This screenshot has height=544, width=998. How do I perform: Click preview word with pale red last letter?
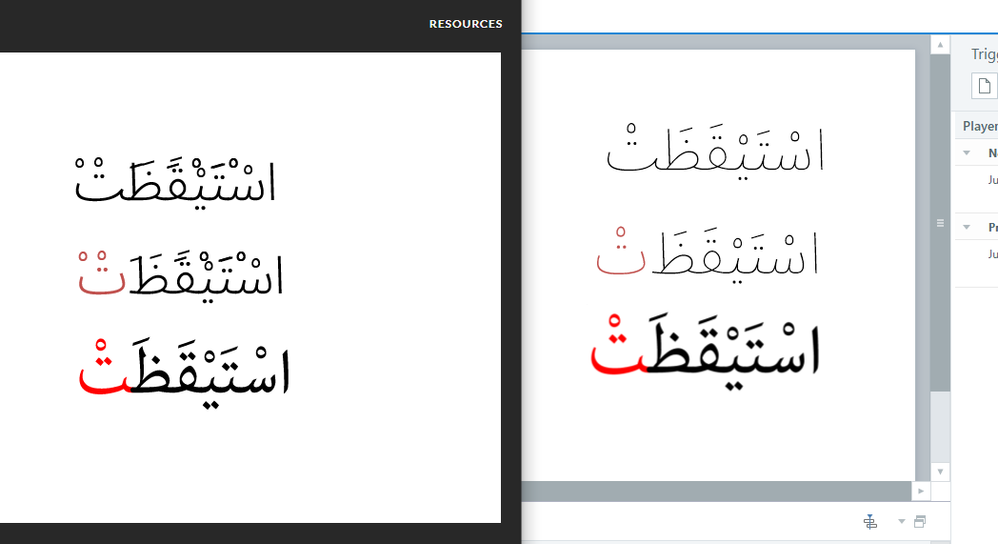tap(181, 275)
